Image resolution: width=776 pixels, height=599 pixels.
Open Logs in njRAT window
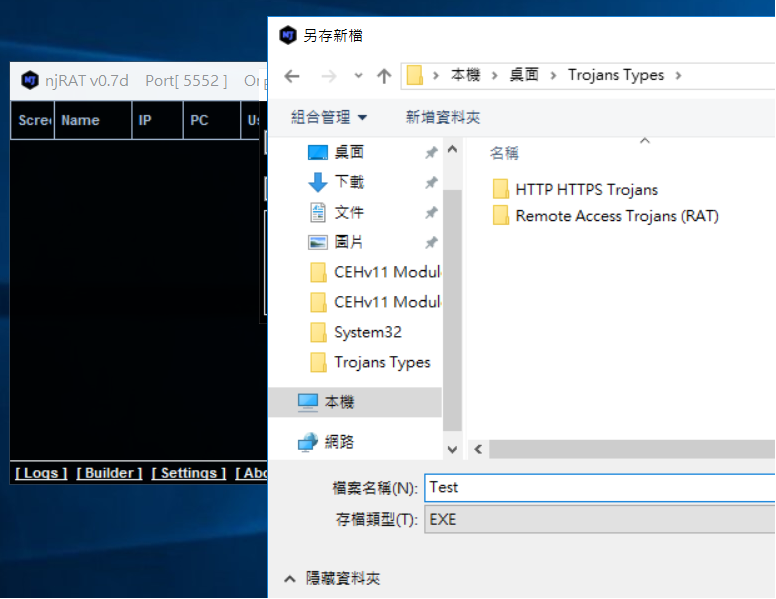tap(41, 473)
